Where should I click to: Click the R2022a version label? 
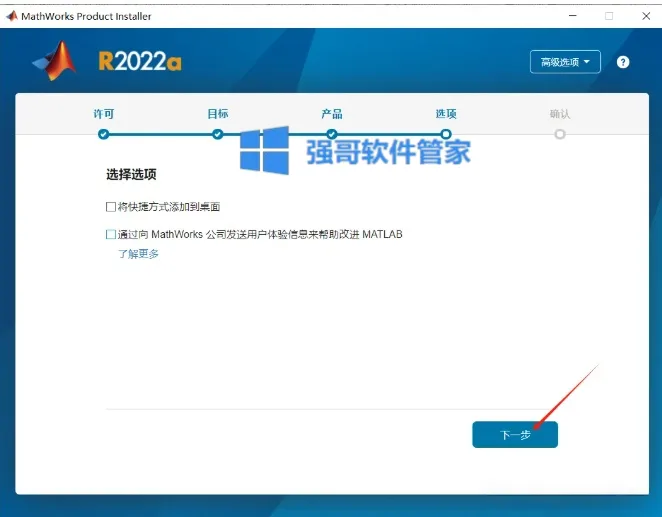[x=140, y=62]
